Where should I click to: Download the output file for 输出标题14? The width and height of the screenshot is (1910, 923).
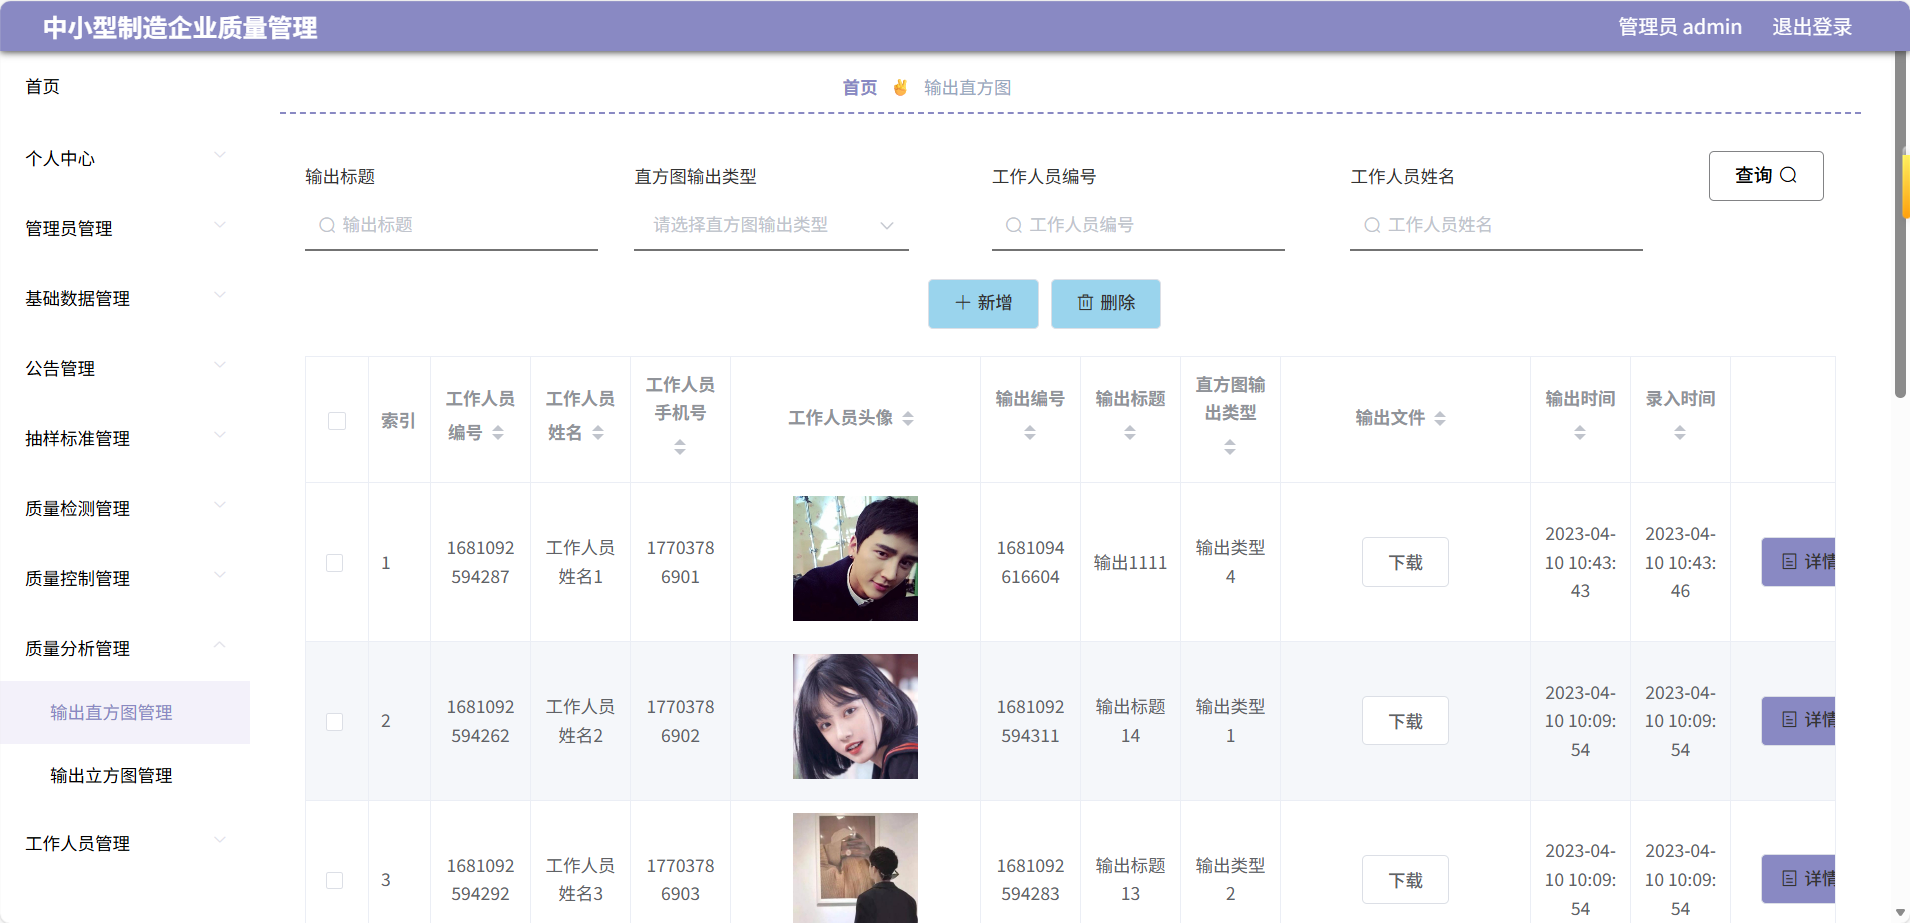(x=1405, y=721)
